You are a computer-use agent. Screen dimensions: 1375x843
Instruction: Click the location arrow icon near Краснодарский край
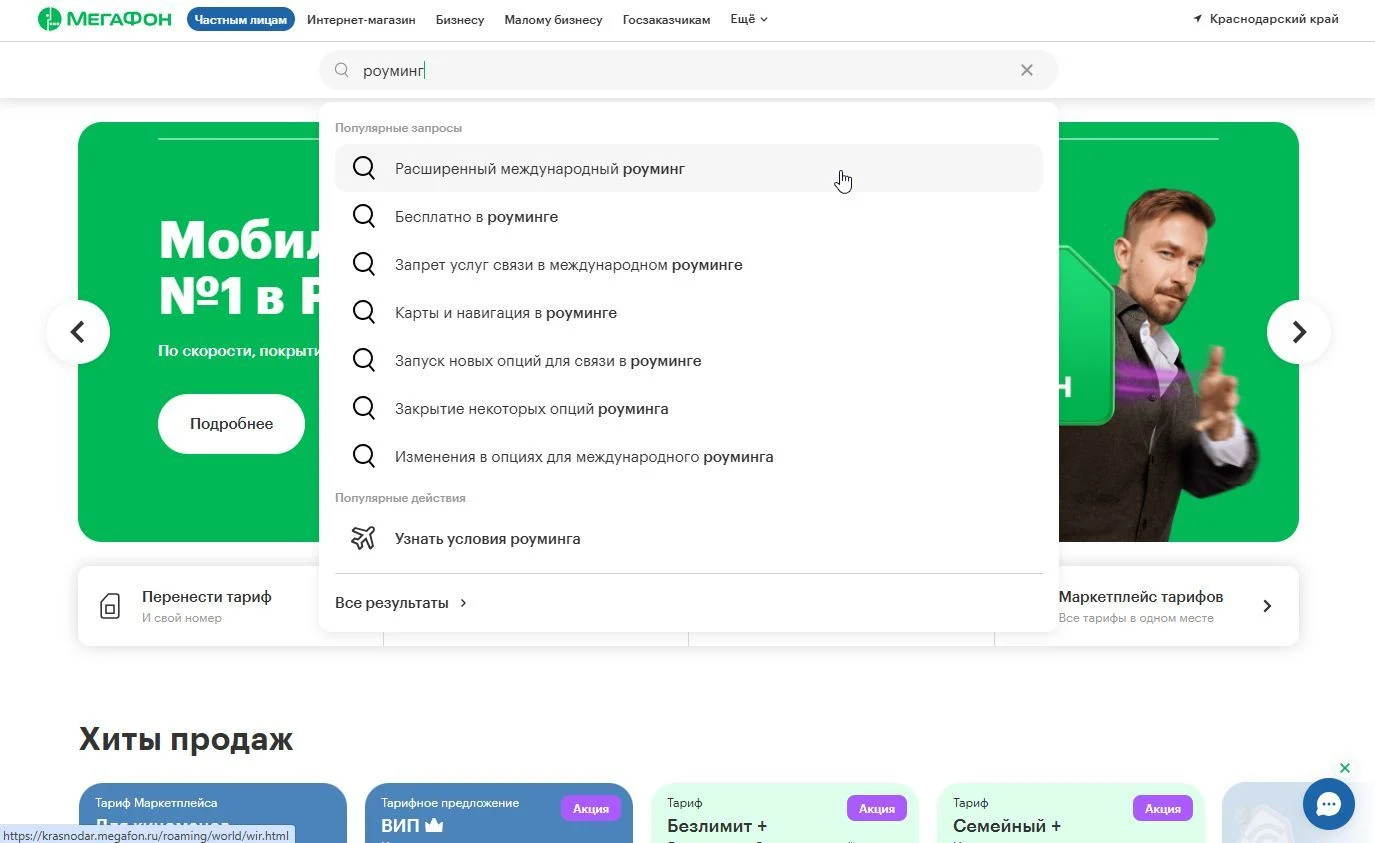pos(1198,19)
